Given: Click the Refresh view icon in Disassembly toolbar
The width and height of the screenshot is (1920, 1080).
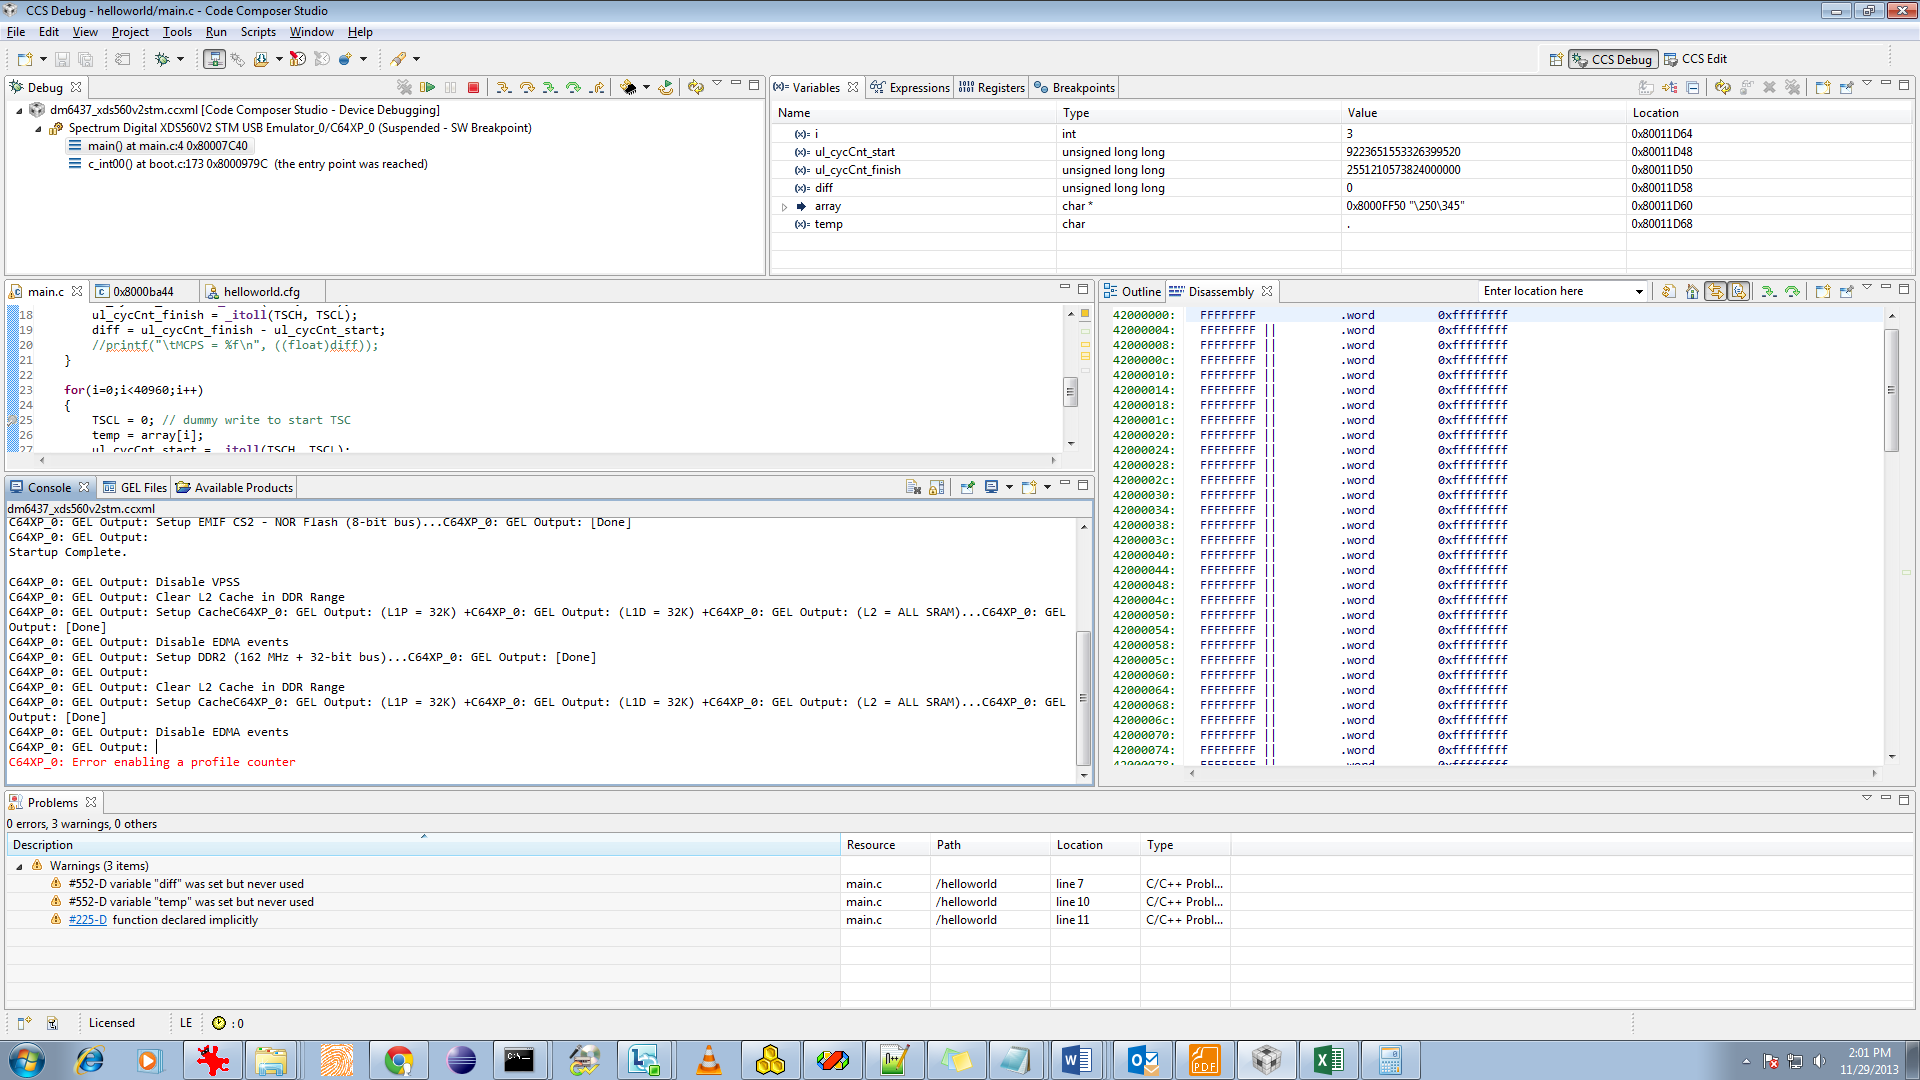Looking at the screenshot, I should pyautogui.click(x=1668, y=292).
